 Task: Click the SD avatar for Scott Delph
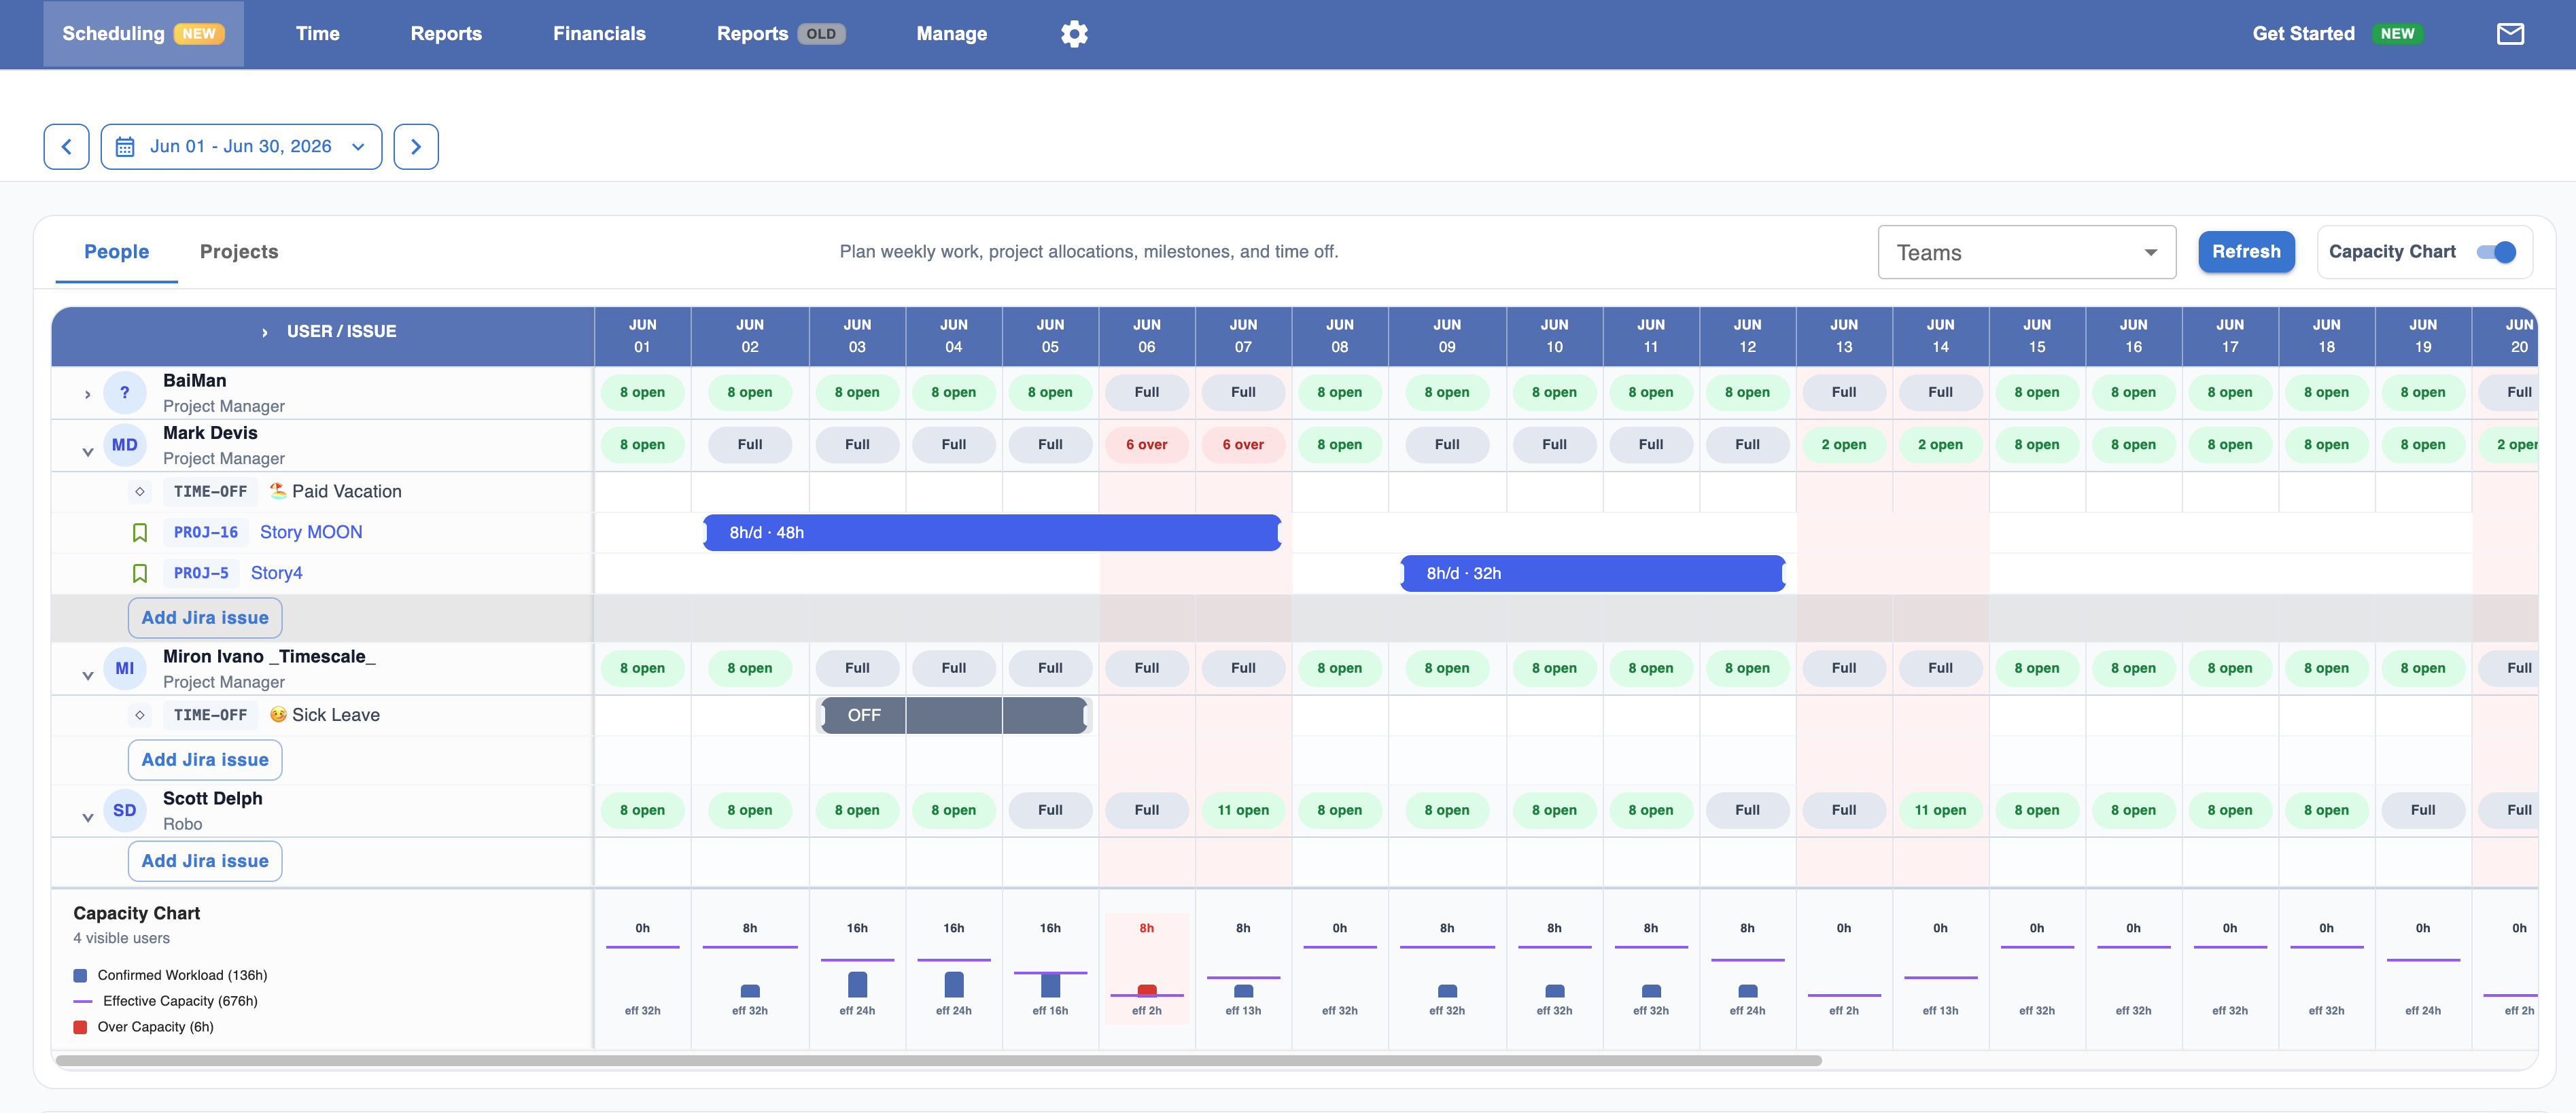tap(125, 810)
